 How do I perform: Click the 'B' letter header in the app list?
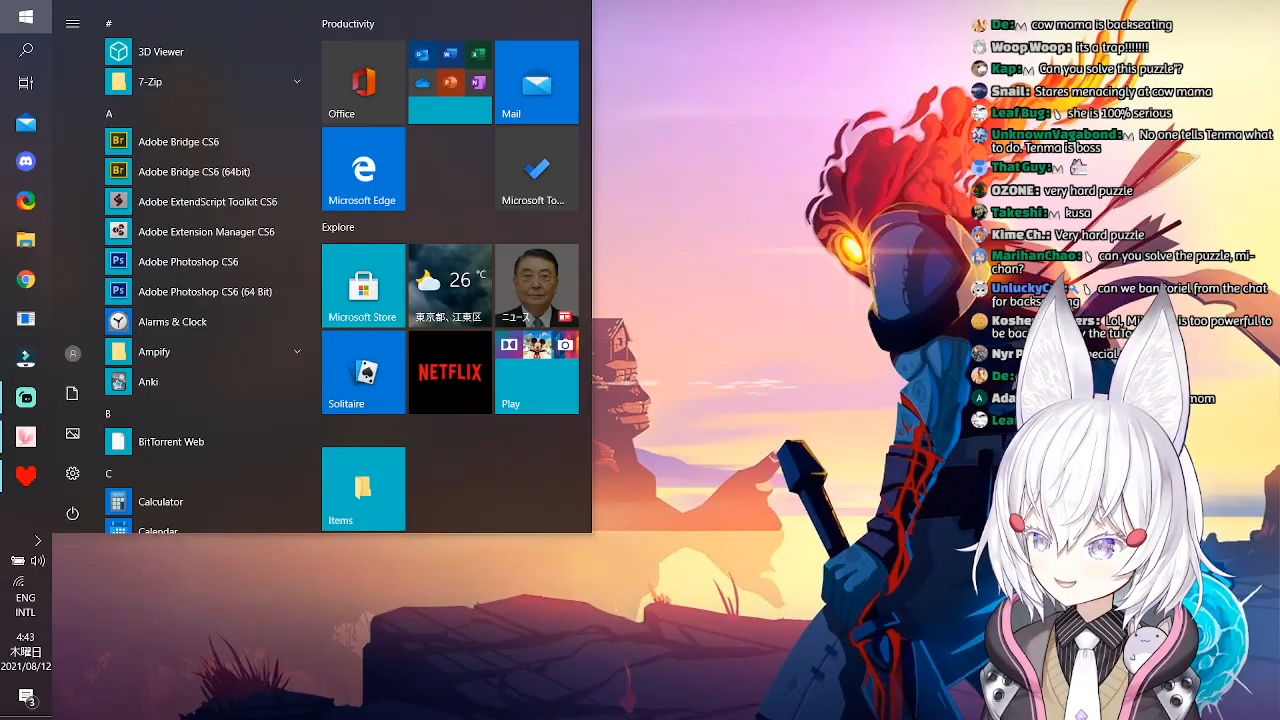click(109, 414)
